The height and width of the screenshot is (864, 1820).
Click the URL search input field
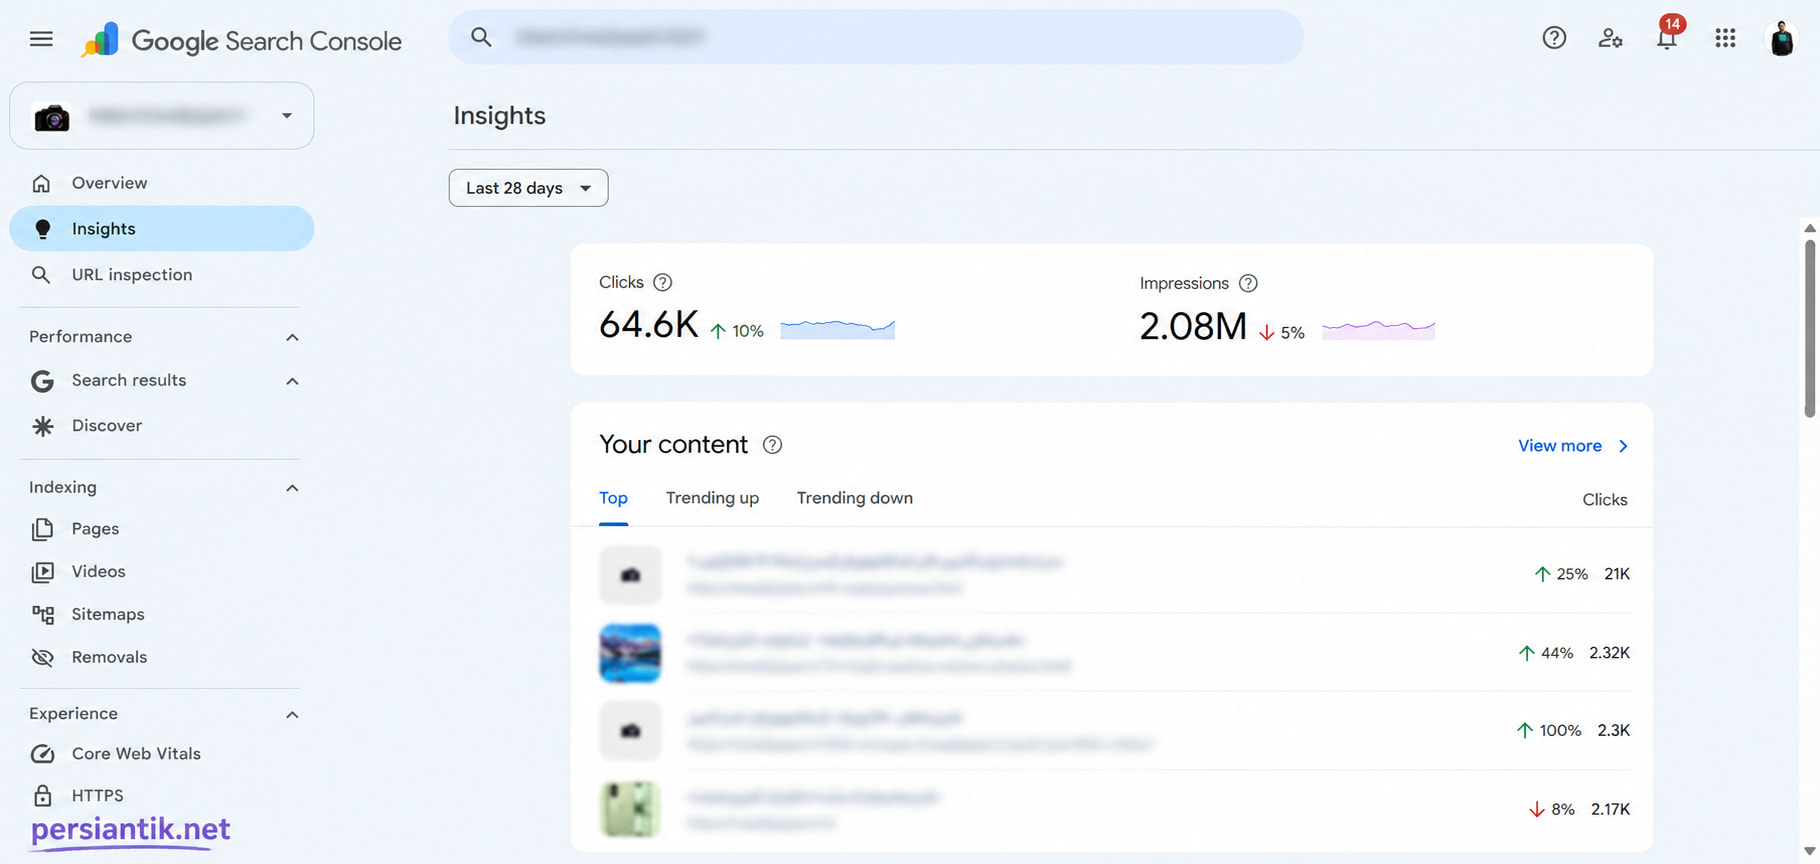pos(876,38)
